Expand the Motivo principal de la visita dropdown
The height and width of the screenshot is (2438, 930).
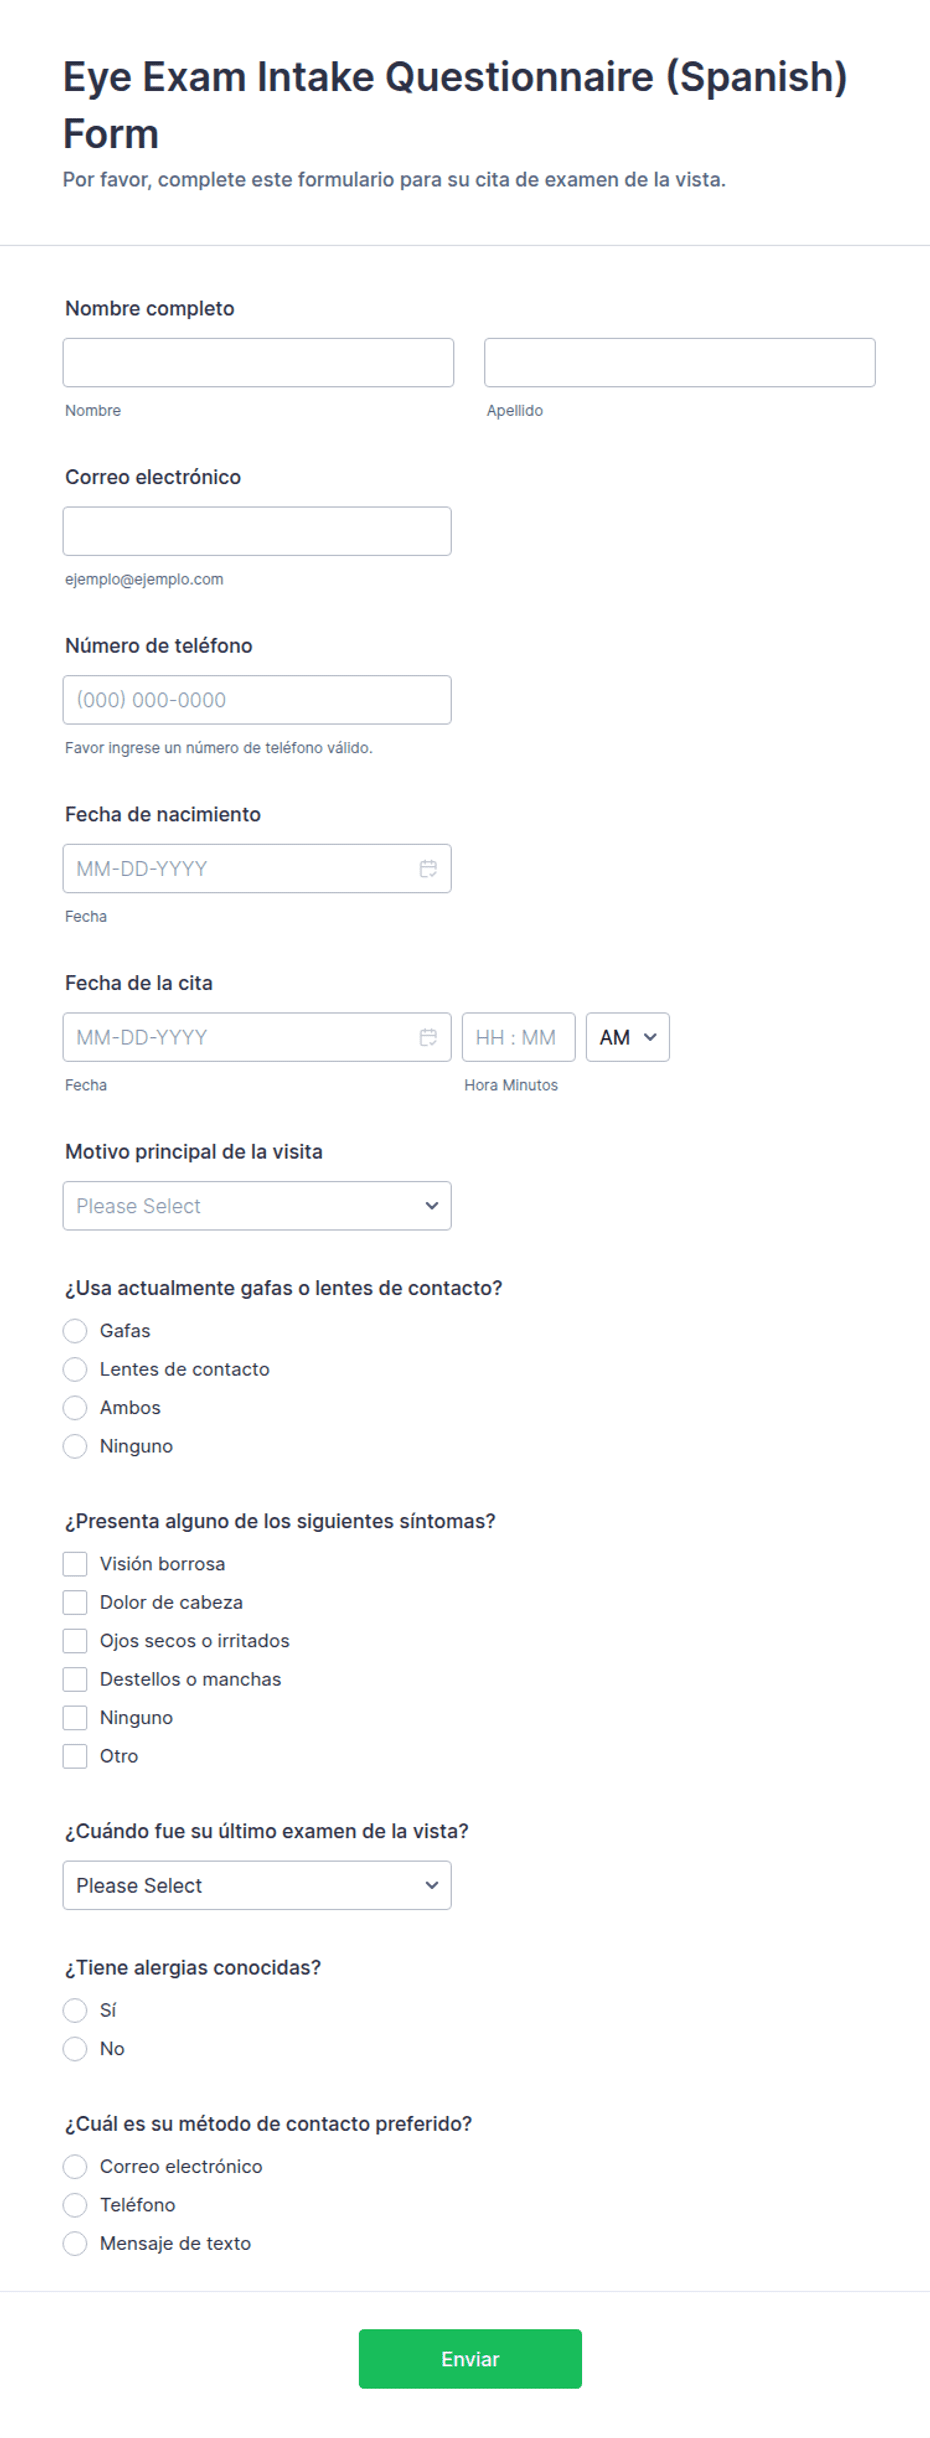pyautogui.click(x=257, y=1206)
